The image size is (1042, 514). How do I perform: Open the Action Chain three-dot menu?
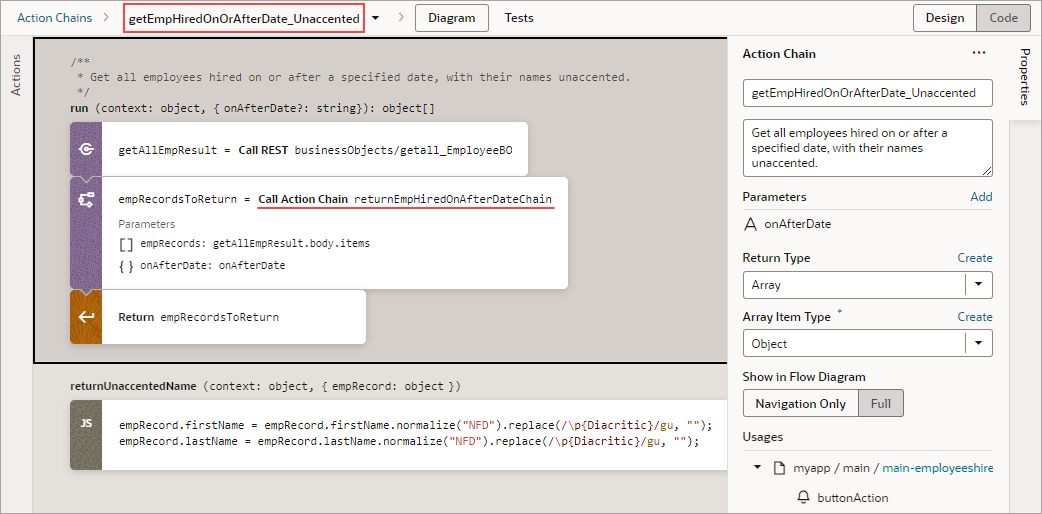tap(979, 53)
